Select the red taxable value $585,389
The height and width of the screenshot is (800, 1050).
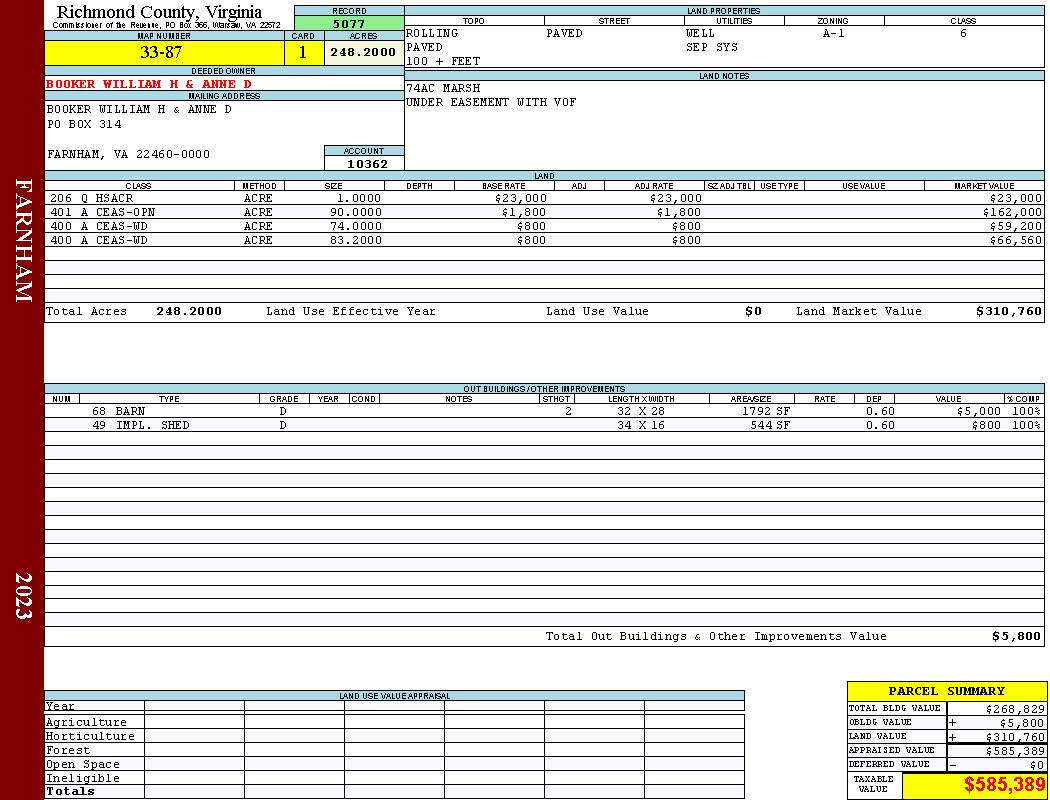tap(1004, 785)
